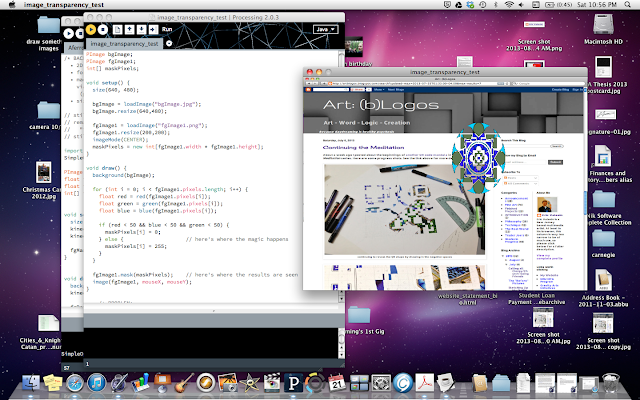Open Finder from the Dock
The width and height of the screenshot is (640, 400).
pyautogui.click(x=31, y=383)
